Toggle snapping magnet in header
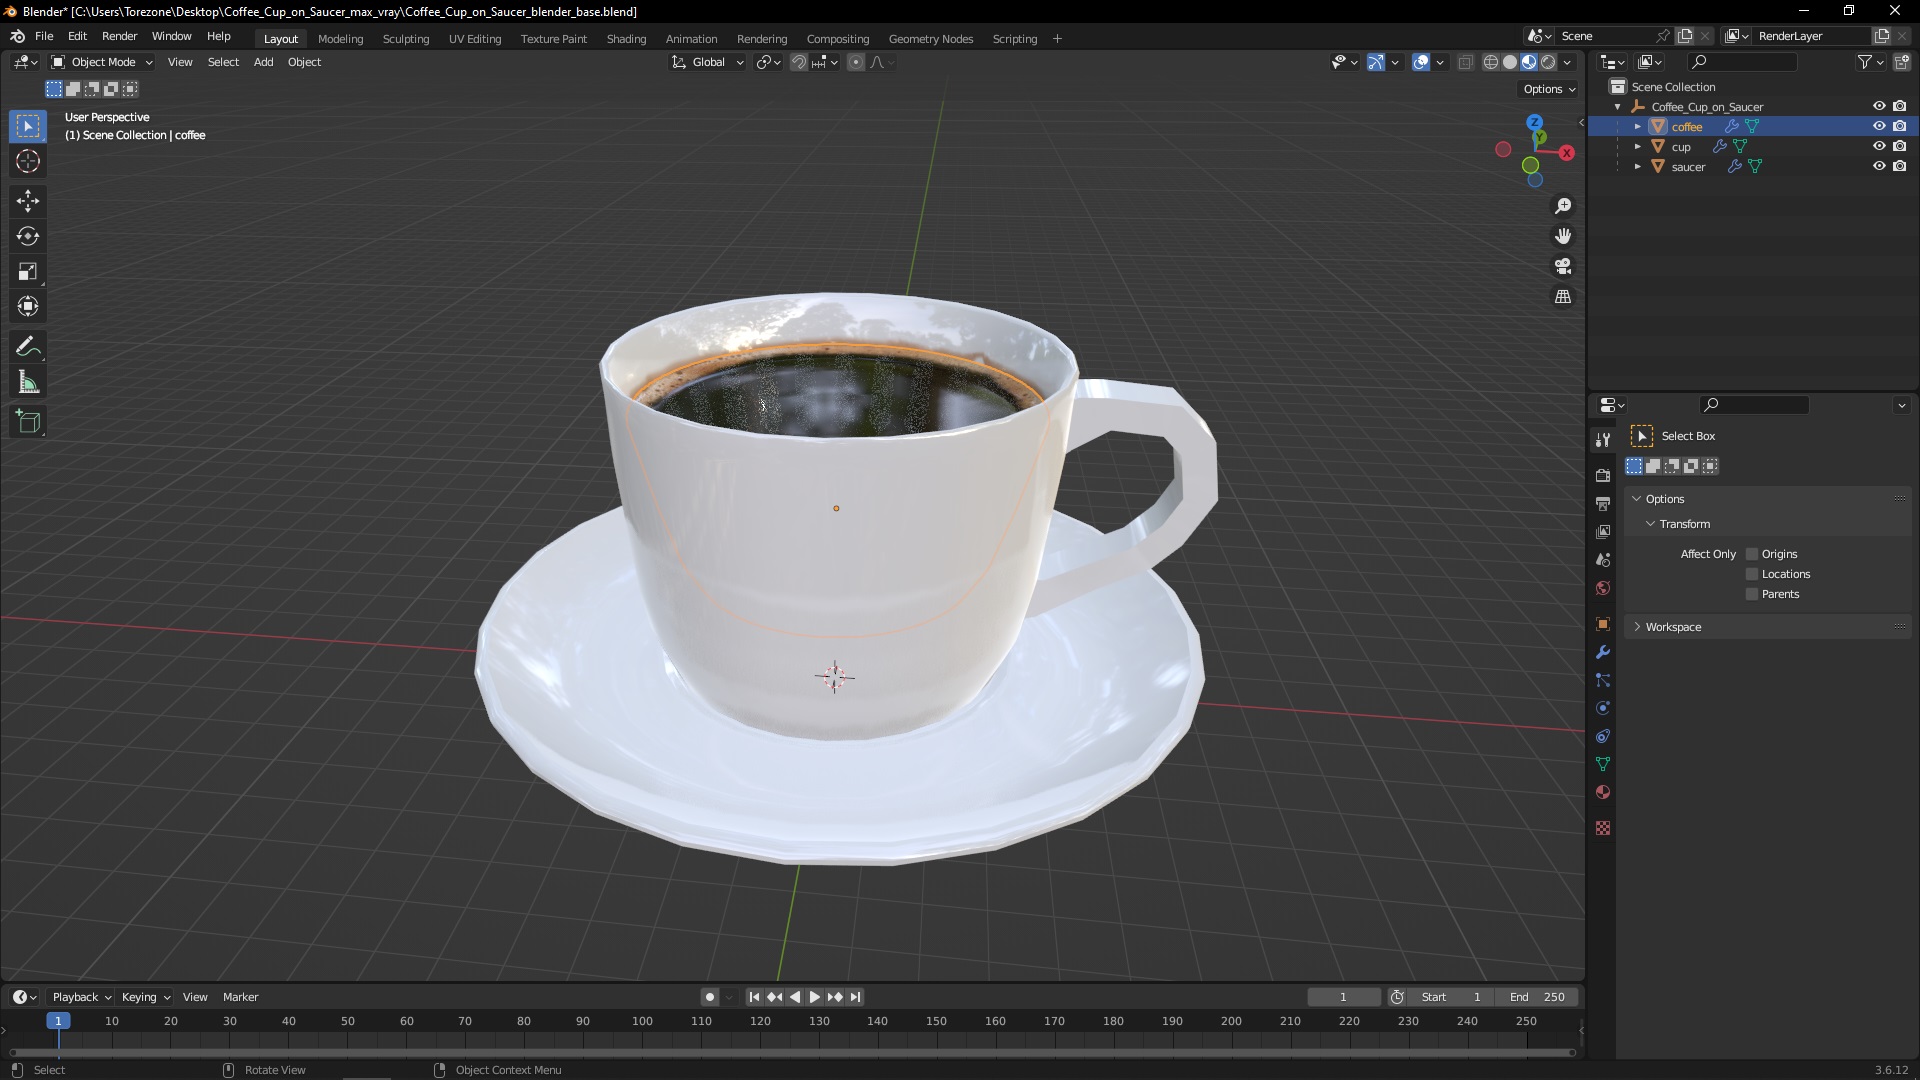This screenshot has height=1080, width=1920. click(x=798, y=62)
